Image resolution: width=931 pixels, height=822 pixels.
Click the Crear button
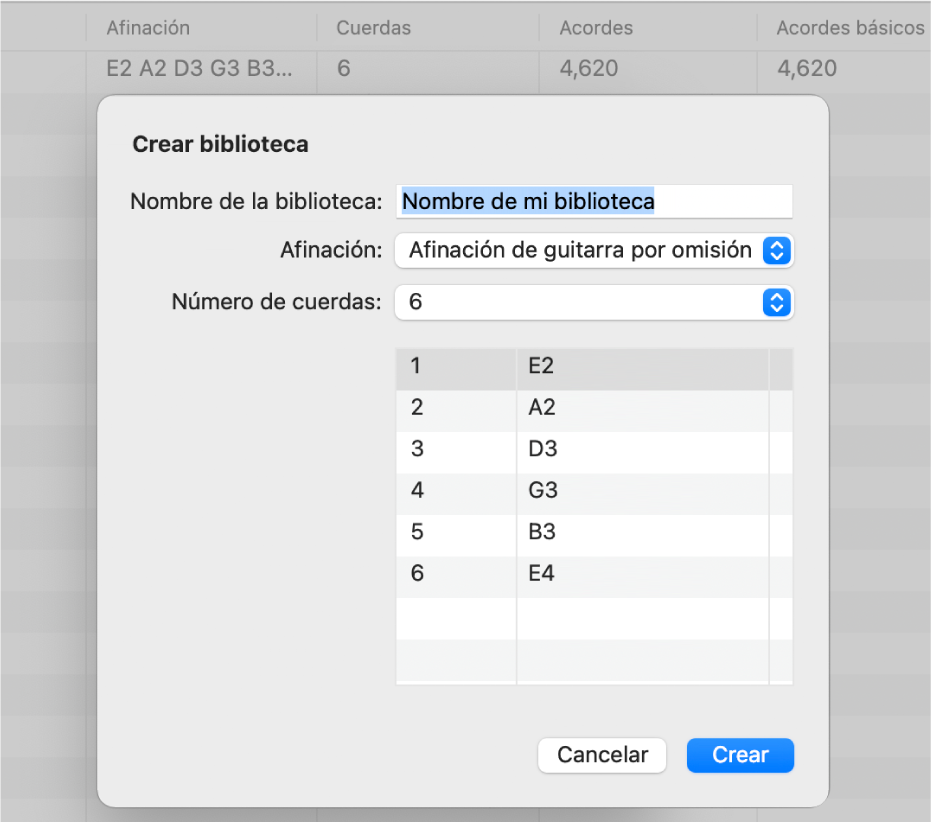pyautogui.click(x=740, y=755)
